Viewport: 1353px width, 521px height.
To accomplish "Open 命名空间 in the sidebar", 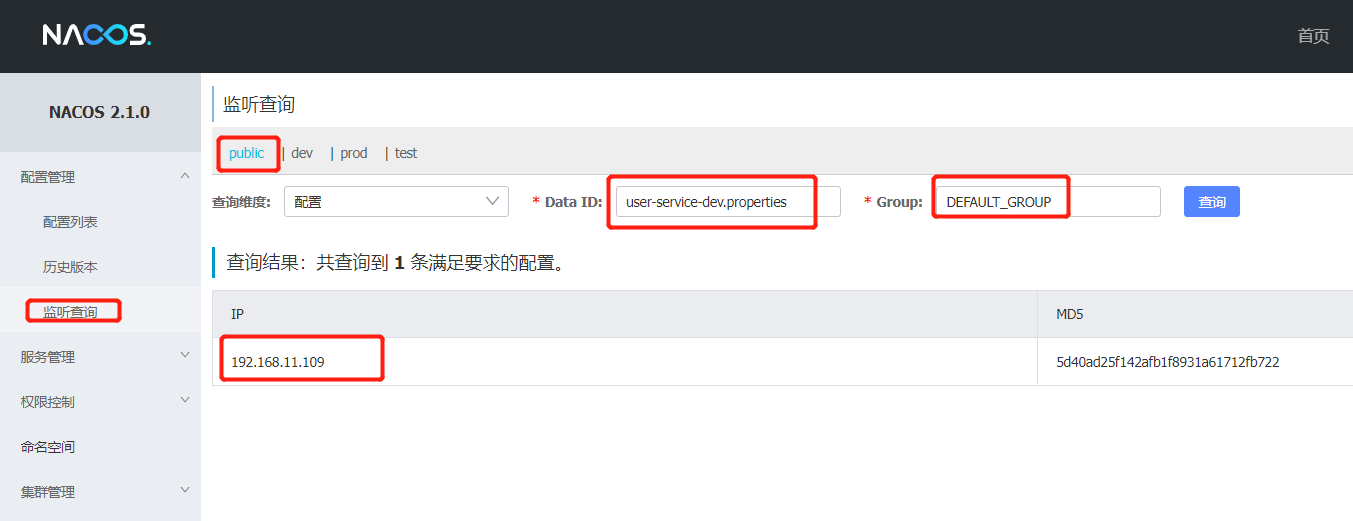I will pyautogui.click(x=48, y=447).
